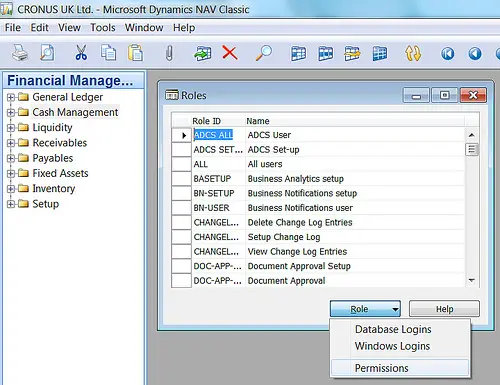Viewport: 500px width, 385px height.
Task: Select the General Ledger folder label
Action: 67,97
